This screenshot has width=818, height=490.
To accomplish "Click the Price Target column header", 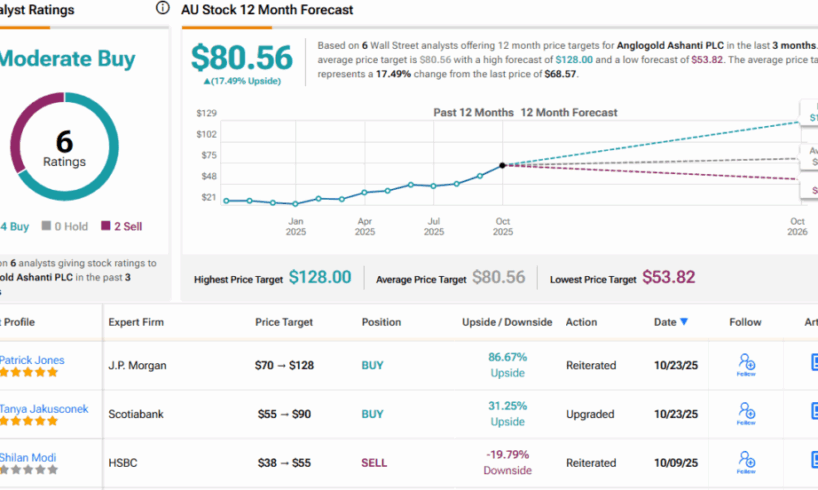I will pyautogui.click(x=284, y=322).
